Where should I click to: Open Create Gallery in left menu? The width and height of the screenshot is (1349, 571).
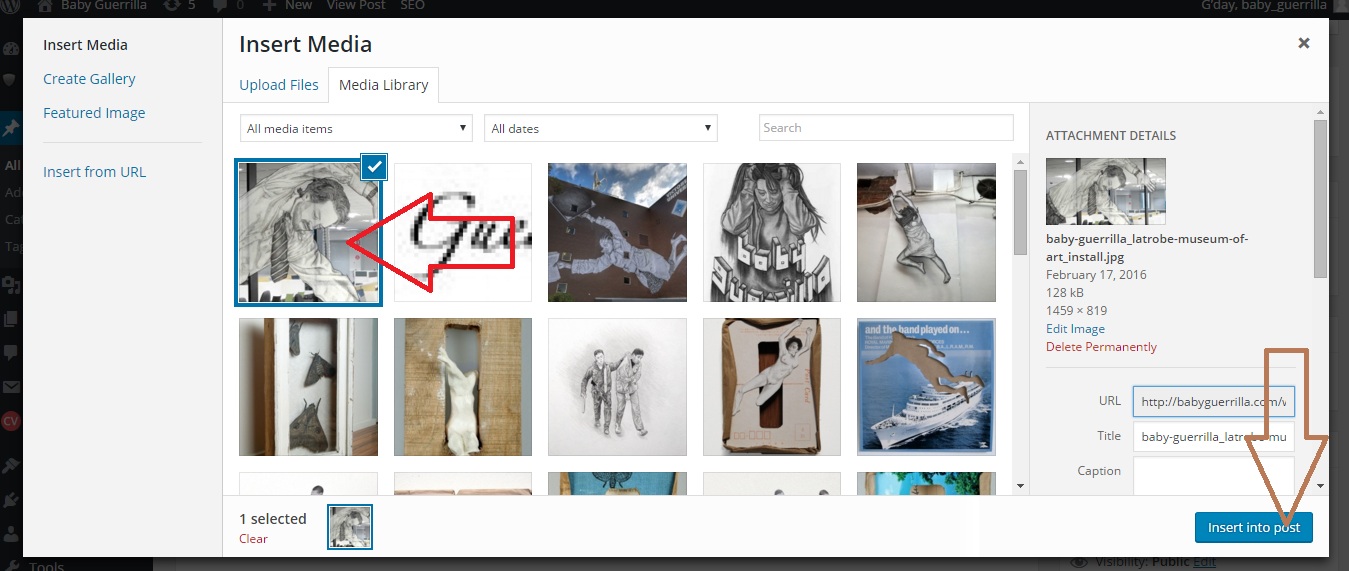89,79
